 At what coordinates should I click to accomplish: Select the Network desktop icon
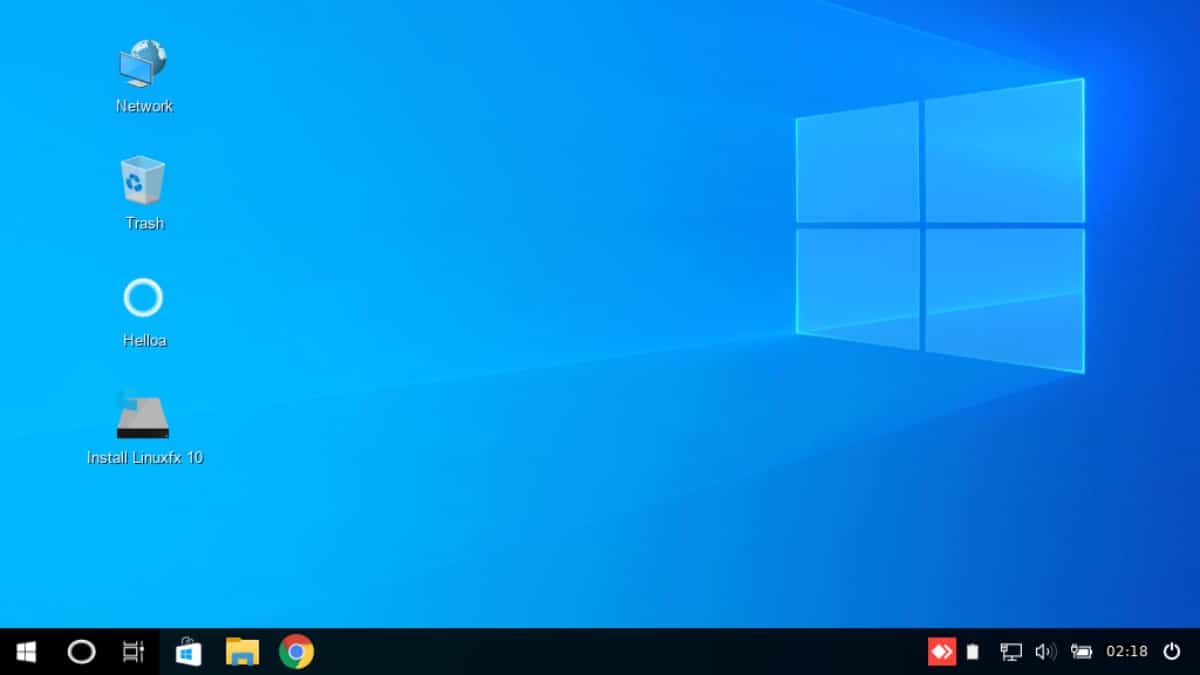[143, 64]
